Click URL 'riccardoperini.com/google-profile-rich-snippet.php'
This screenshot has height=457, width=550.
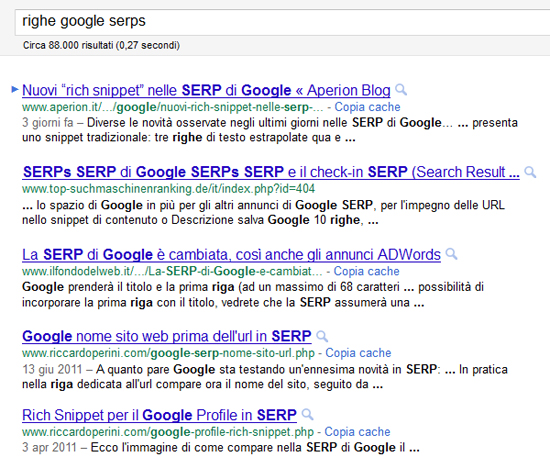pos(168,432)
